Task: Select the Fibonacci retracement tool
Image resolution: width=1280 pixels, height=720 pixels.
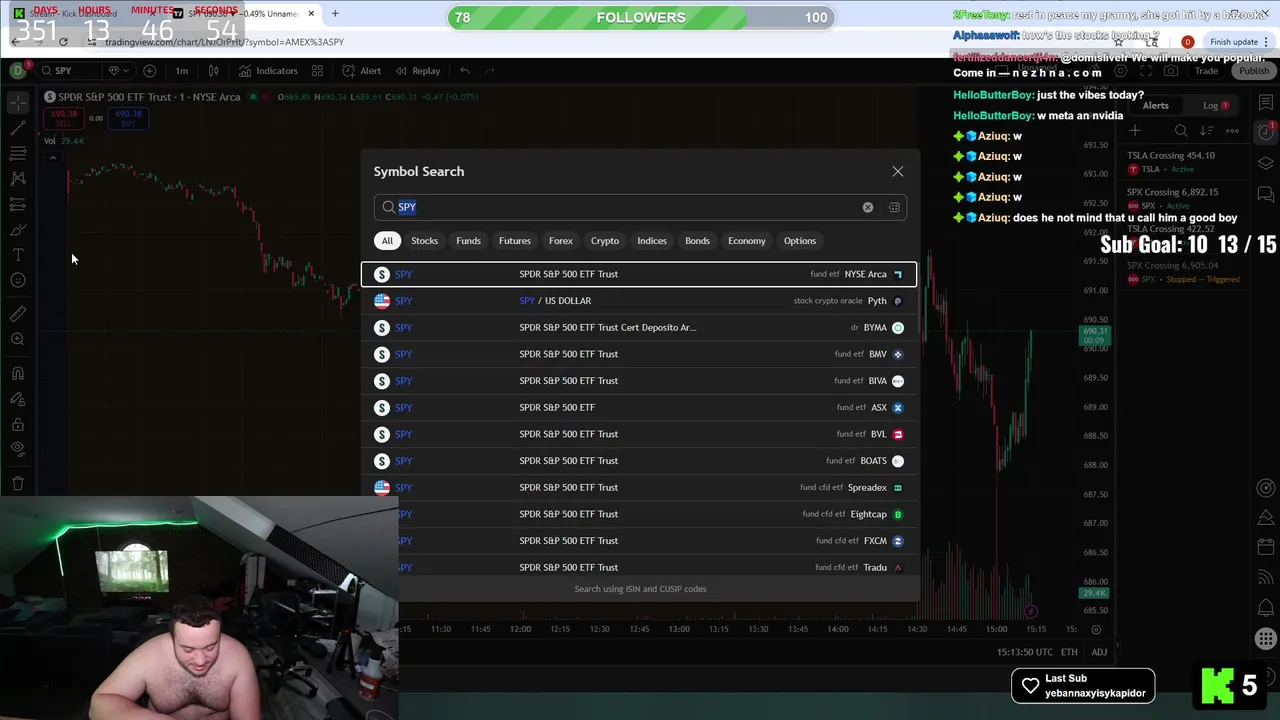Action: (x=18, y=153)
